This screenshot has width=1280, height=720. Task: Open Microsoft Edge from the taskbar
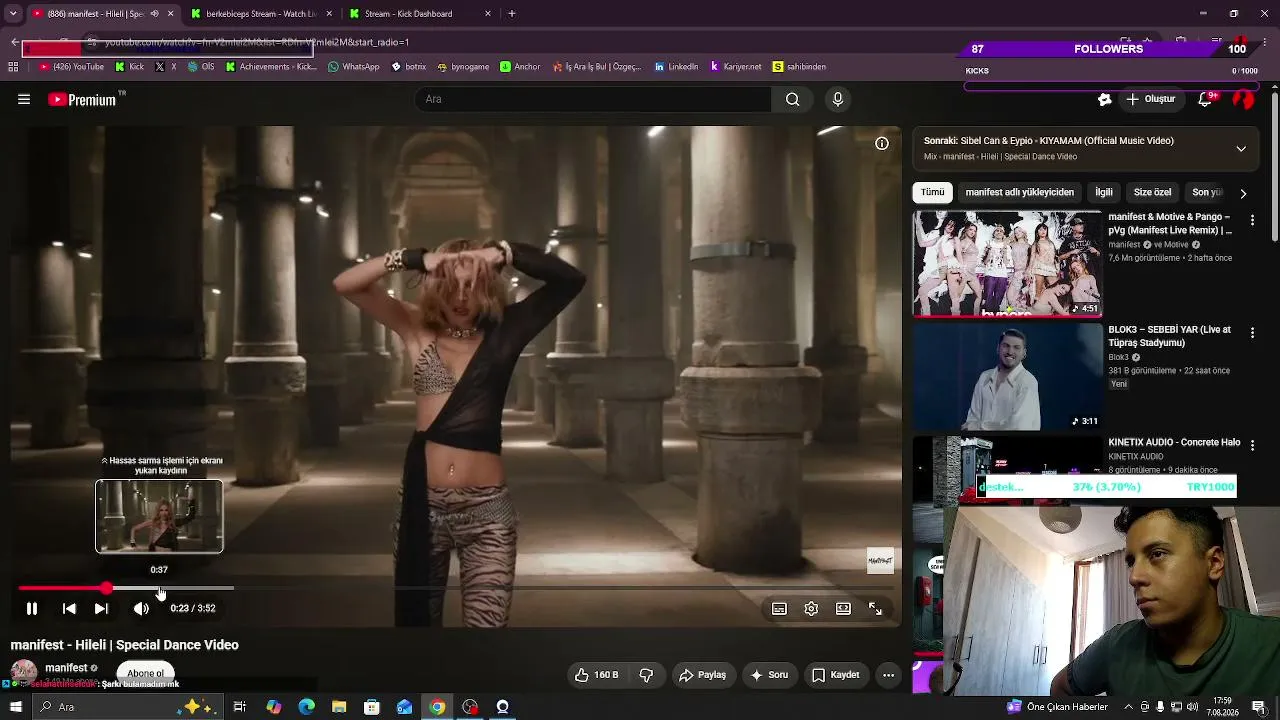[306, 707]
